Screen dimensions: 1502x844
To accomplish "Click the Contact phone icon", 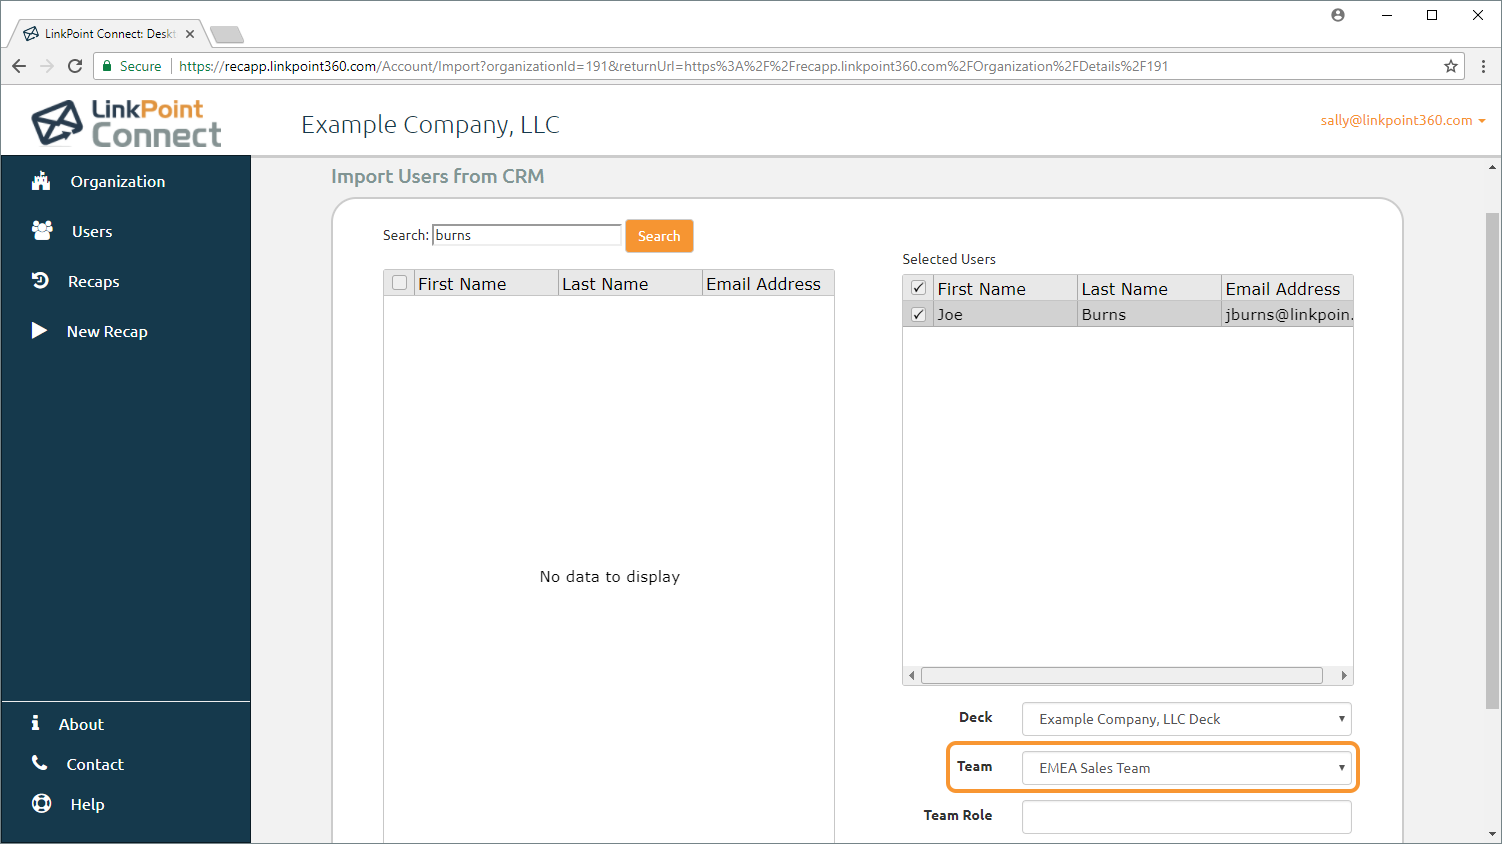I will [40, 763].
